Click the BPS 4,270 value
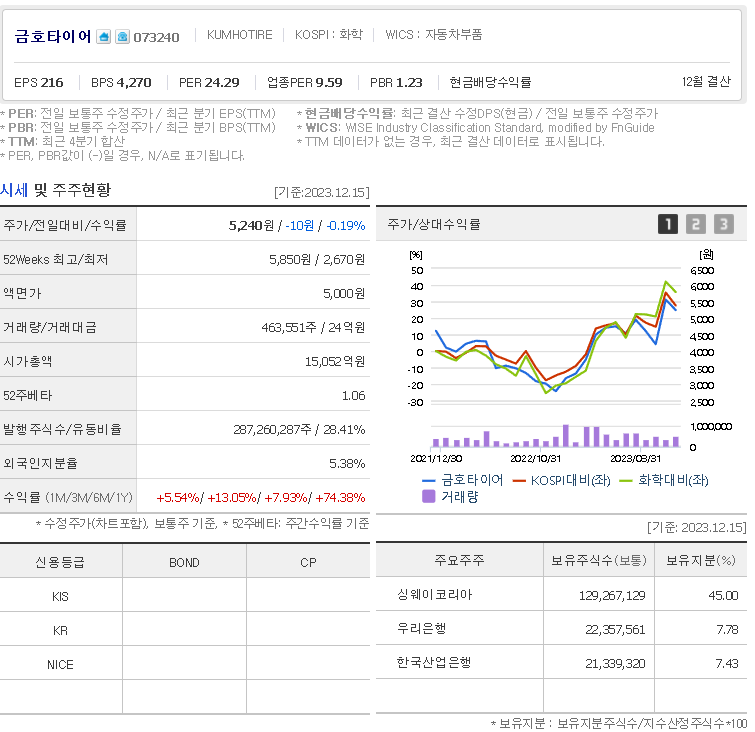 [x=121, y=82]
